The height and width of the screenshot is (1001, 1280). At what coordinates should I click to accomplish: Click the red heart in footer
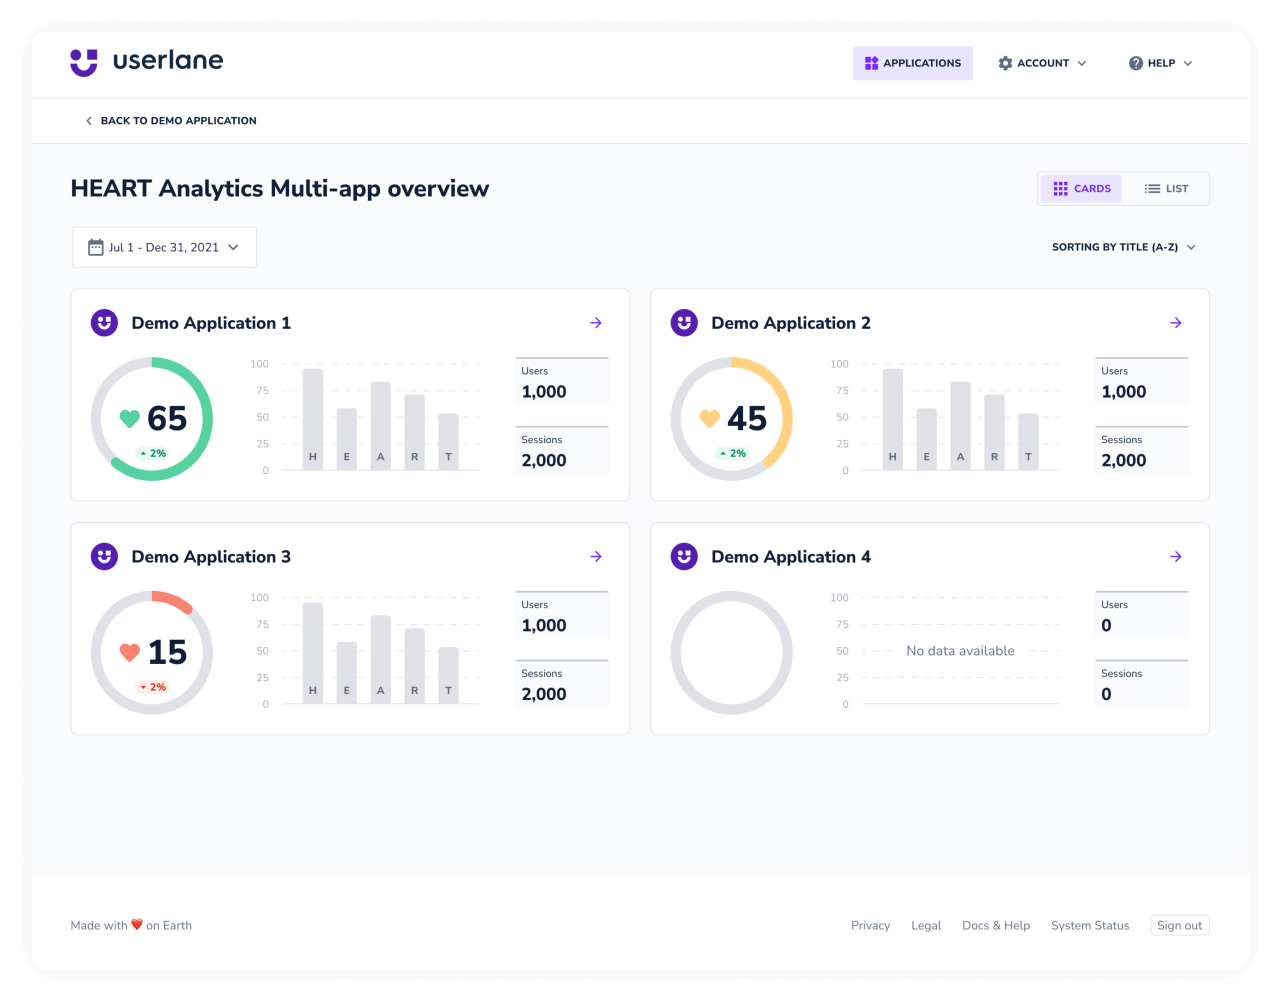pos(137,925)
